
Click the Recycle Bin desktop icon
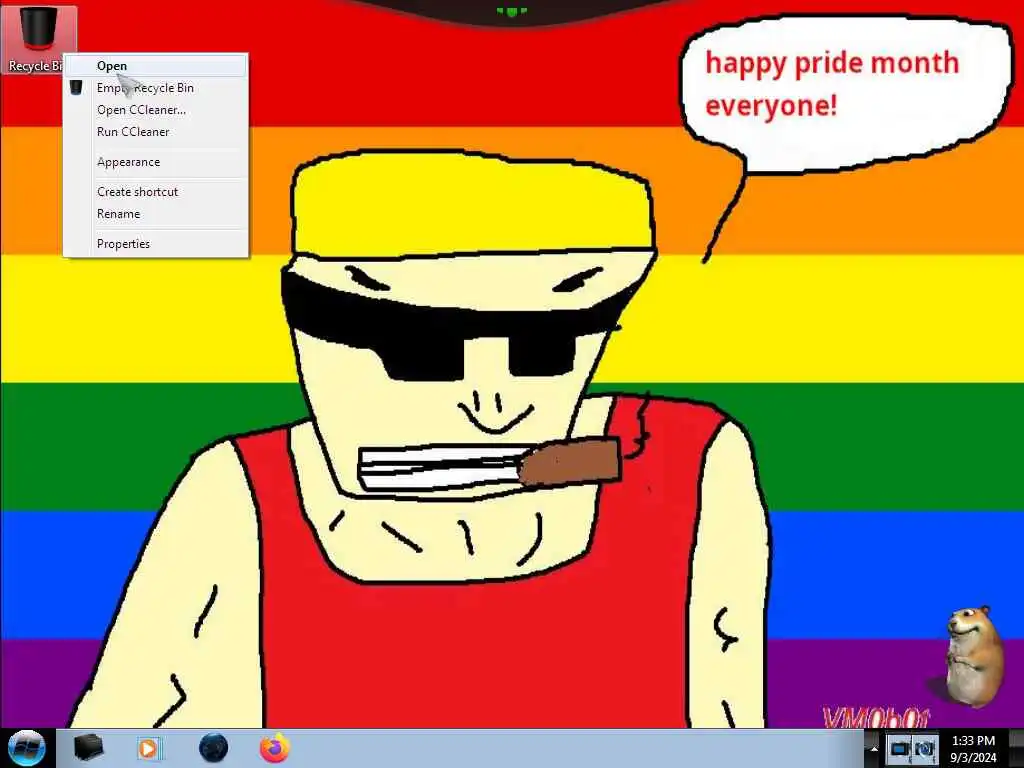point(38,39)
